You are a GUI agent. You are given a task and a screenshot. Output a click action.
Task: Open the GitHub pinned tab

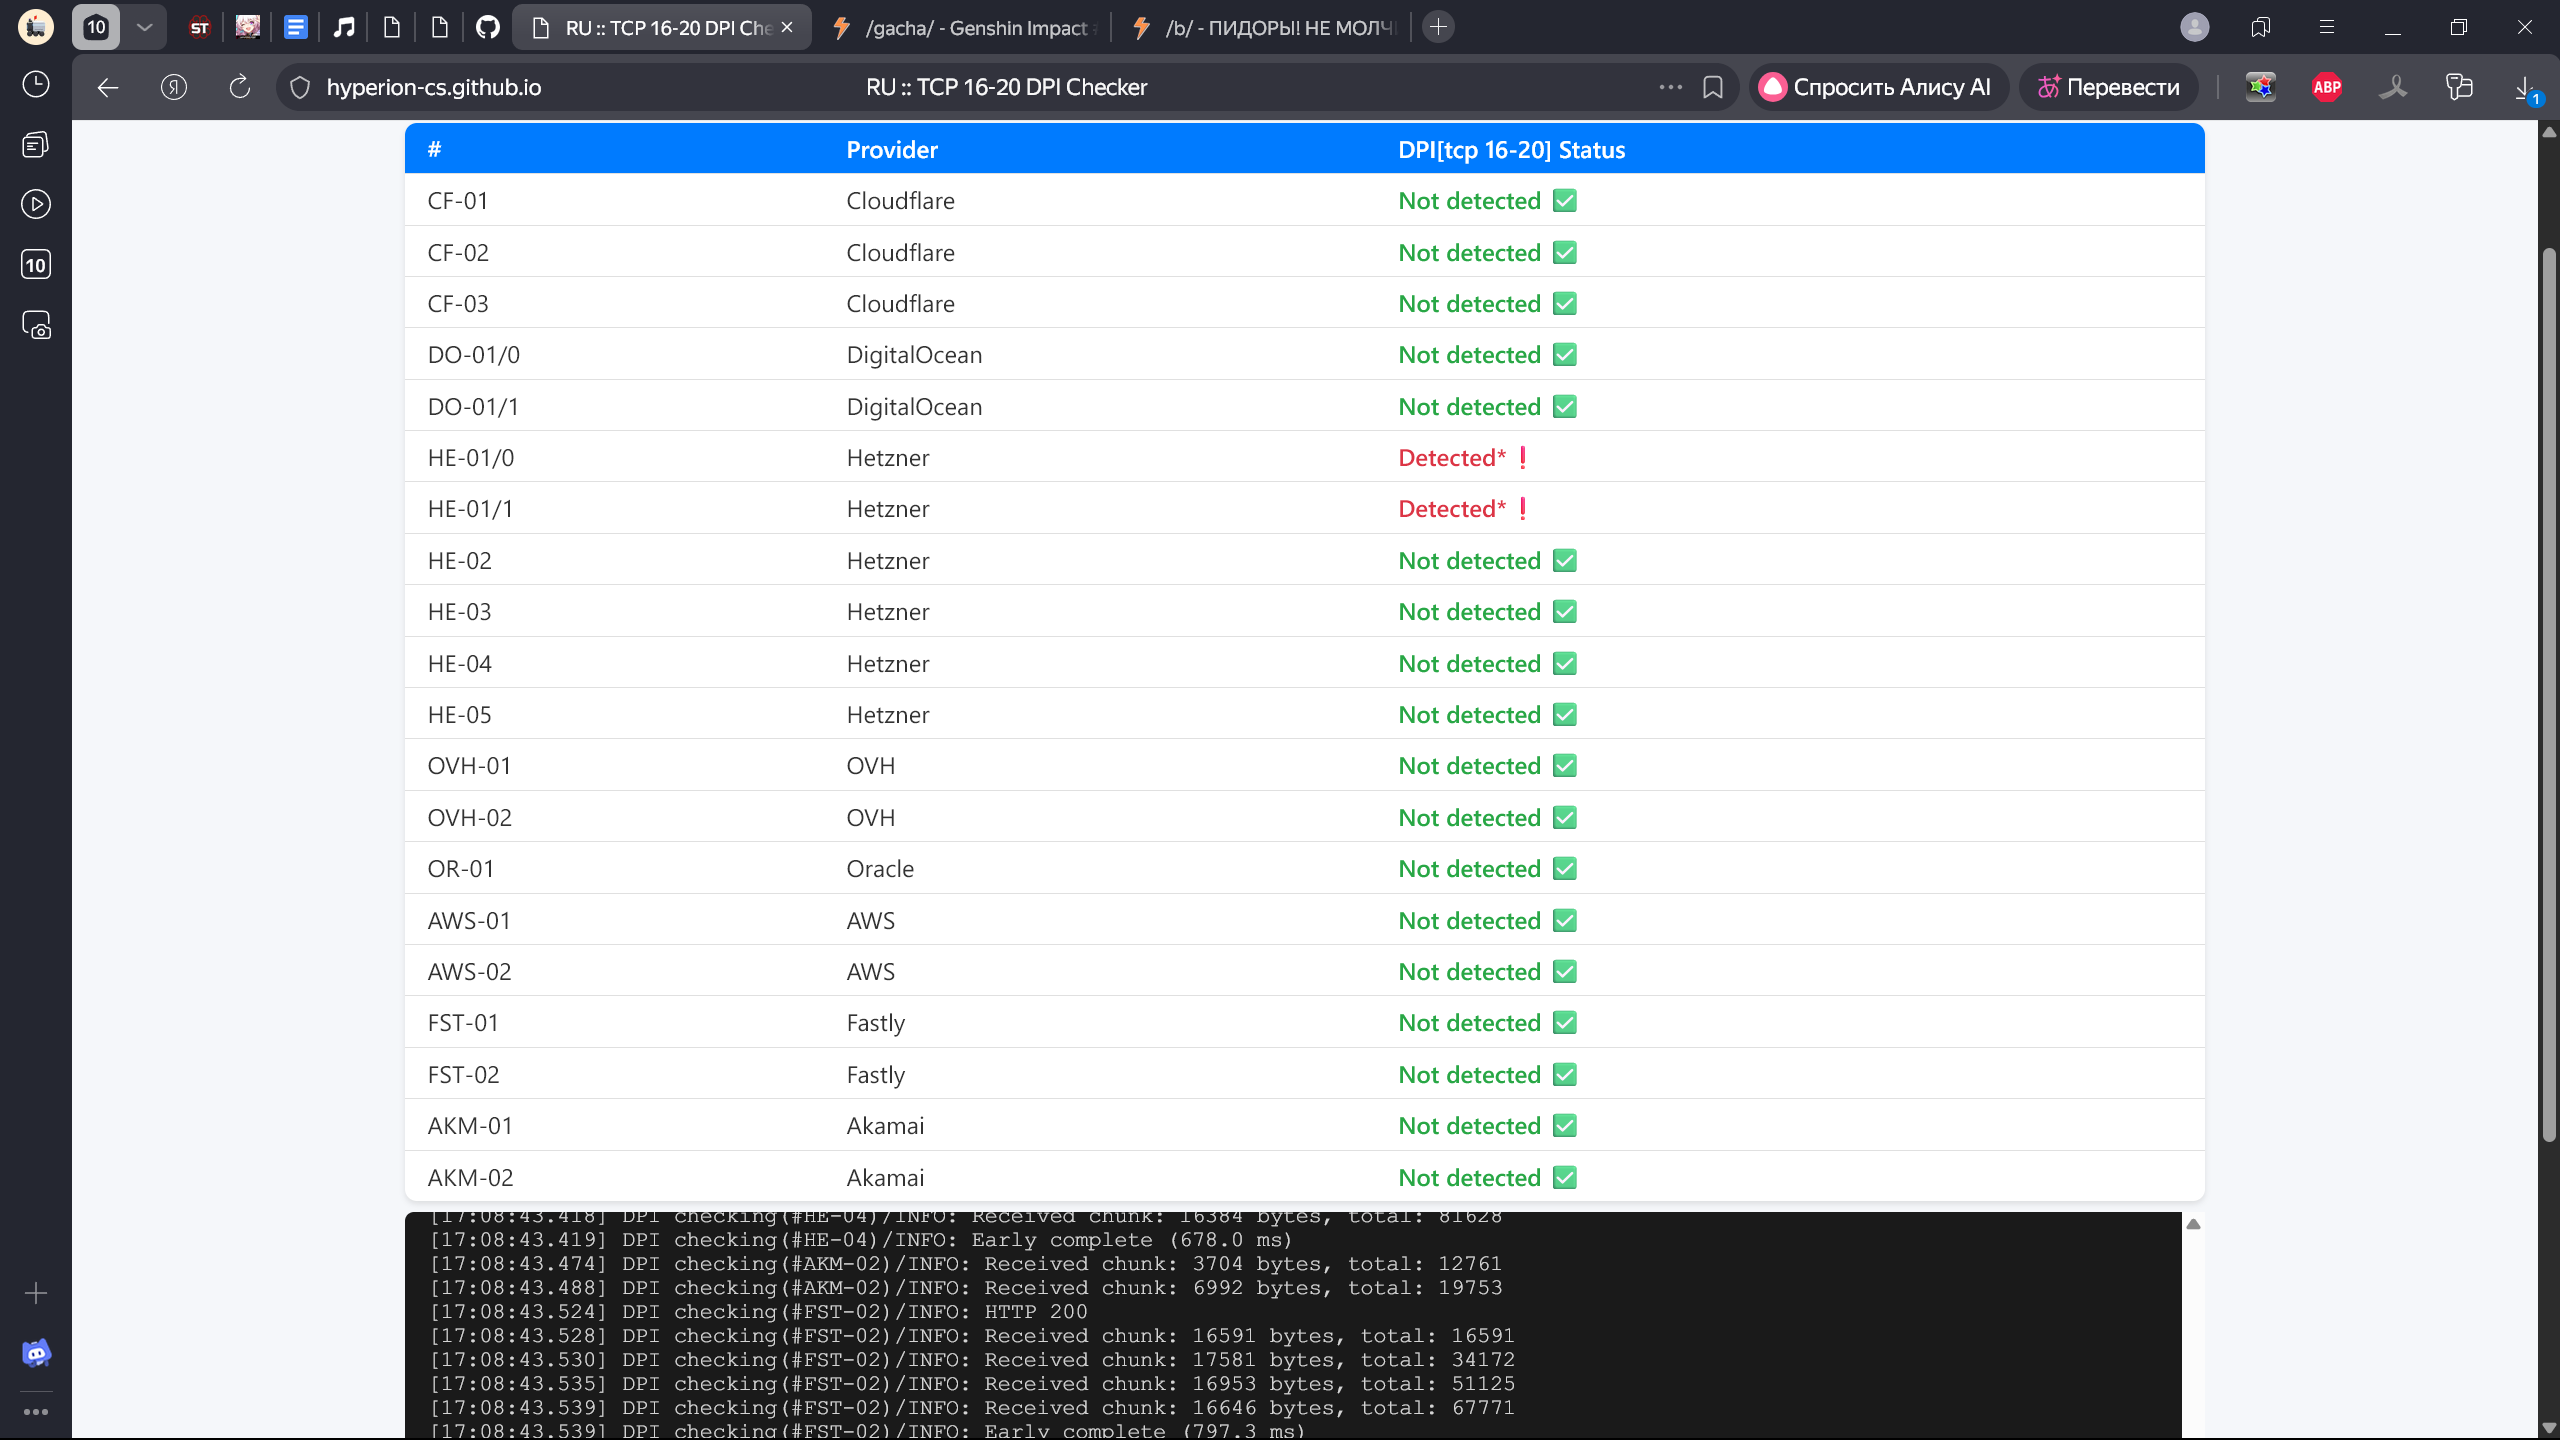(488, 28)
